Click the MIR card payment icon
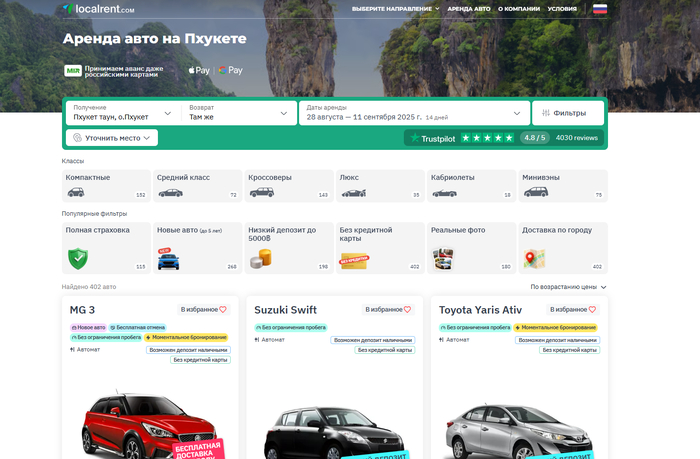This screenshot has width=700, height=459. point(73,71)
